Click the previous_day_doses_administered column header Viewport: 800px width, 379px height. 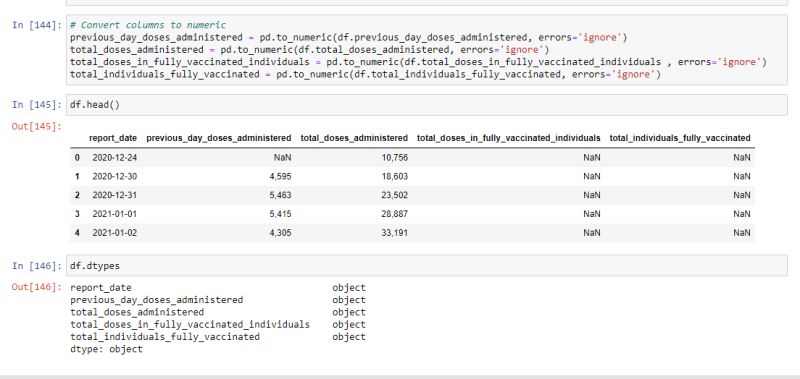point(219,138)
